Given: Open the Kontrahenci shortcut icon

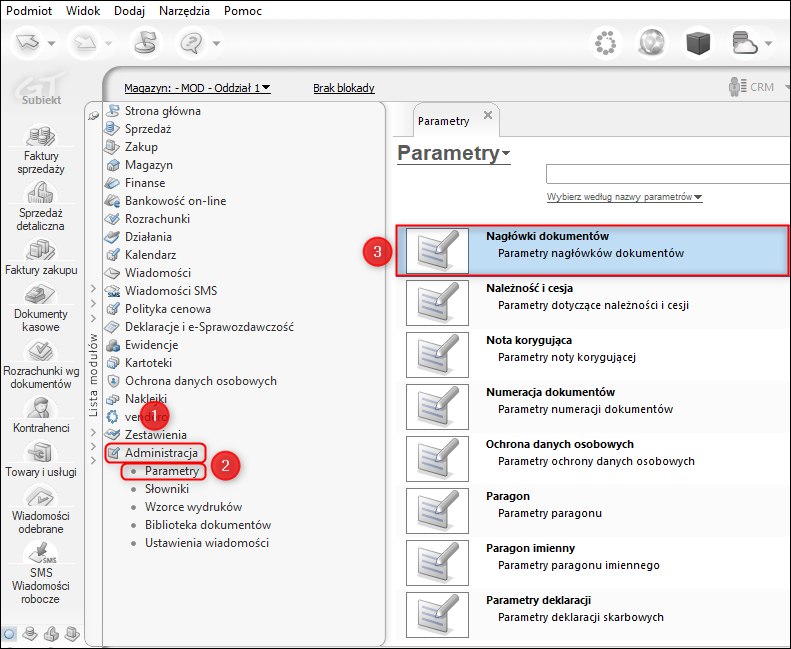Looking at the screenshot, I should pyautogui.click(x=40, y=407).
